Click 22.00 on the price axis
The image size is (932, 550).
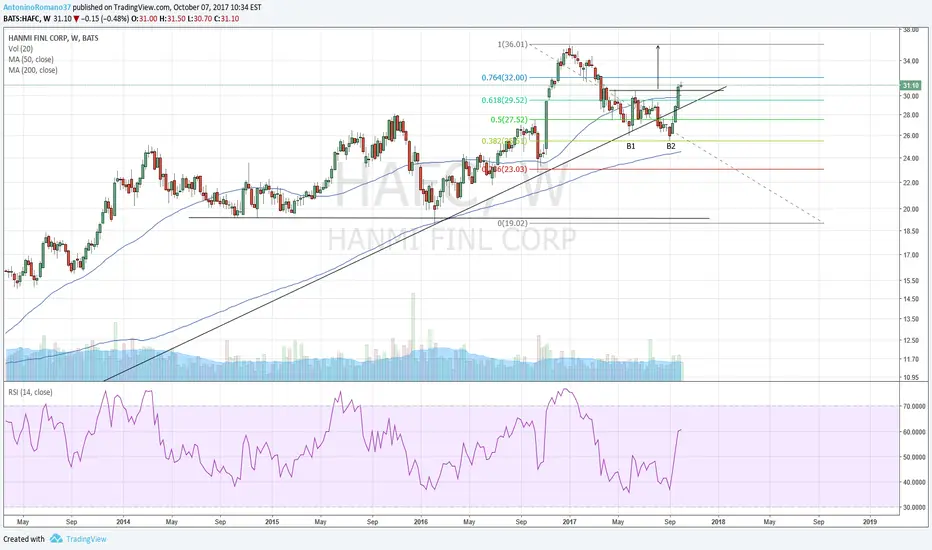(911, 183)
